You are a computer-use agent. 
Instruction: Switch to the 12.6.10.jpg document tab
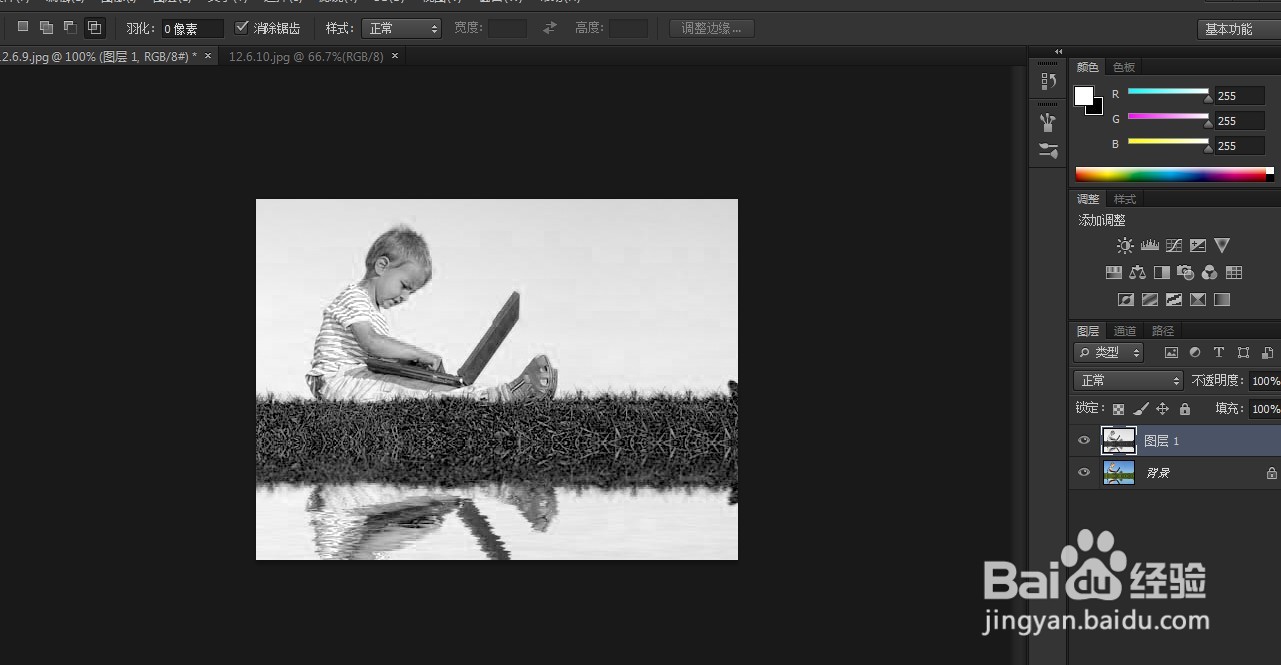pyautogui.click(x=306, y=57)
